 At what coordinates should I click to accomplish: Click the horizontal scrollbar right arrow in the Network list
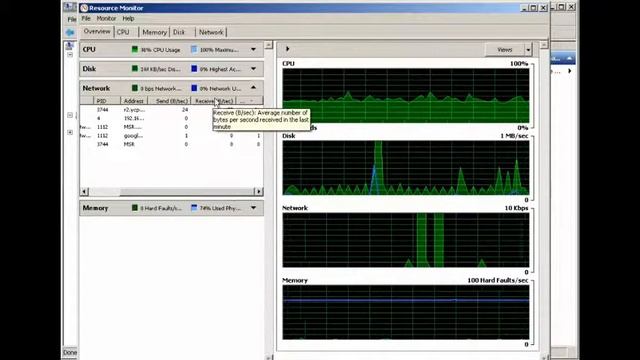tap(258, 191)
